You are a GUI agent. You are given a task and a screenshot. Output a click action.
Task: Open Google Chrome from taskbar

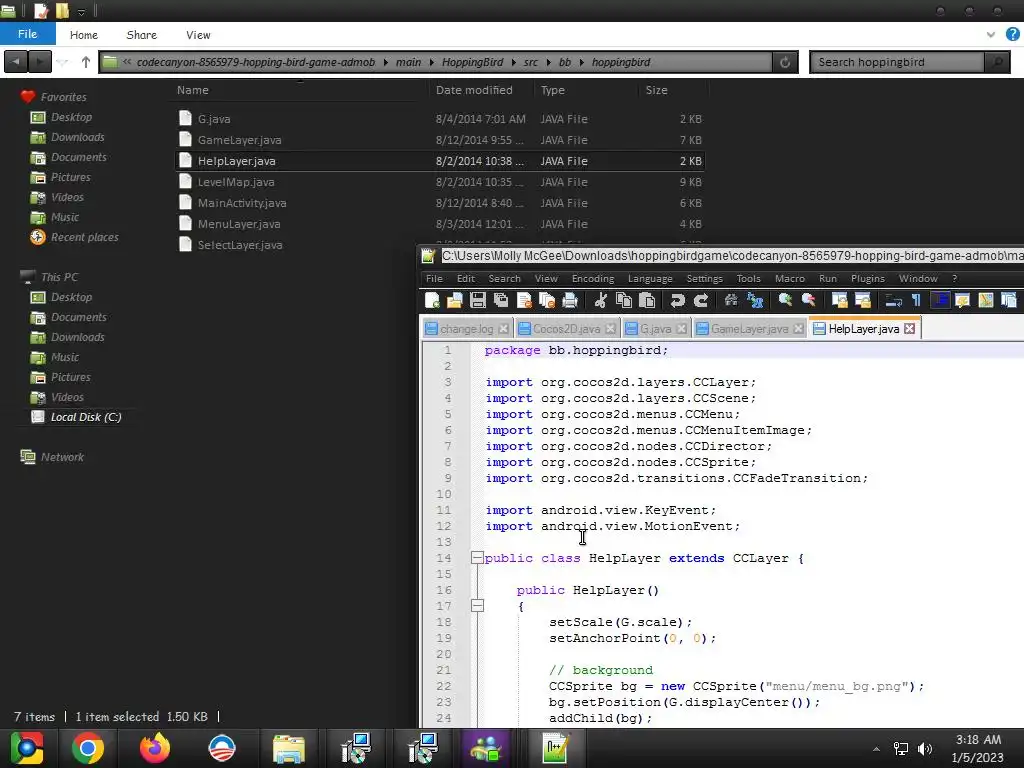[x=88, y=748]
